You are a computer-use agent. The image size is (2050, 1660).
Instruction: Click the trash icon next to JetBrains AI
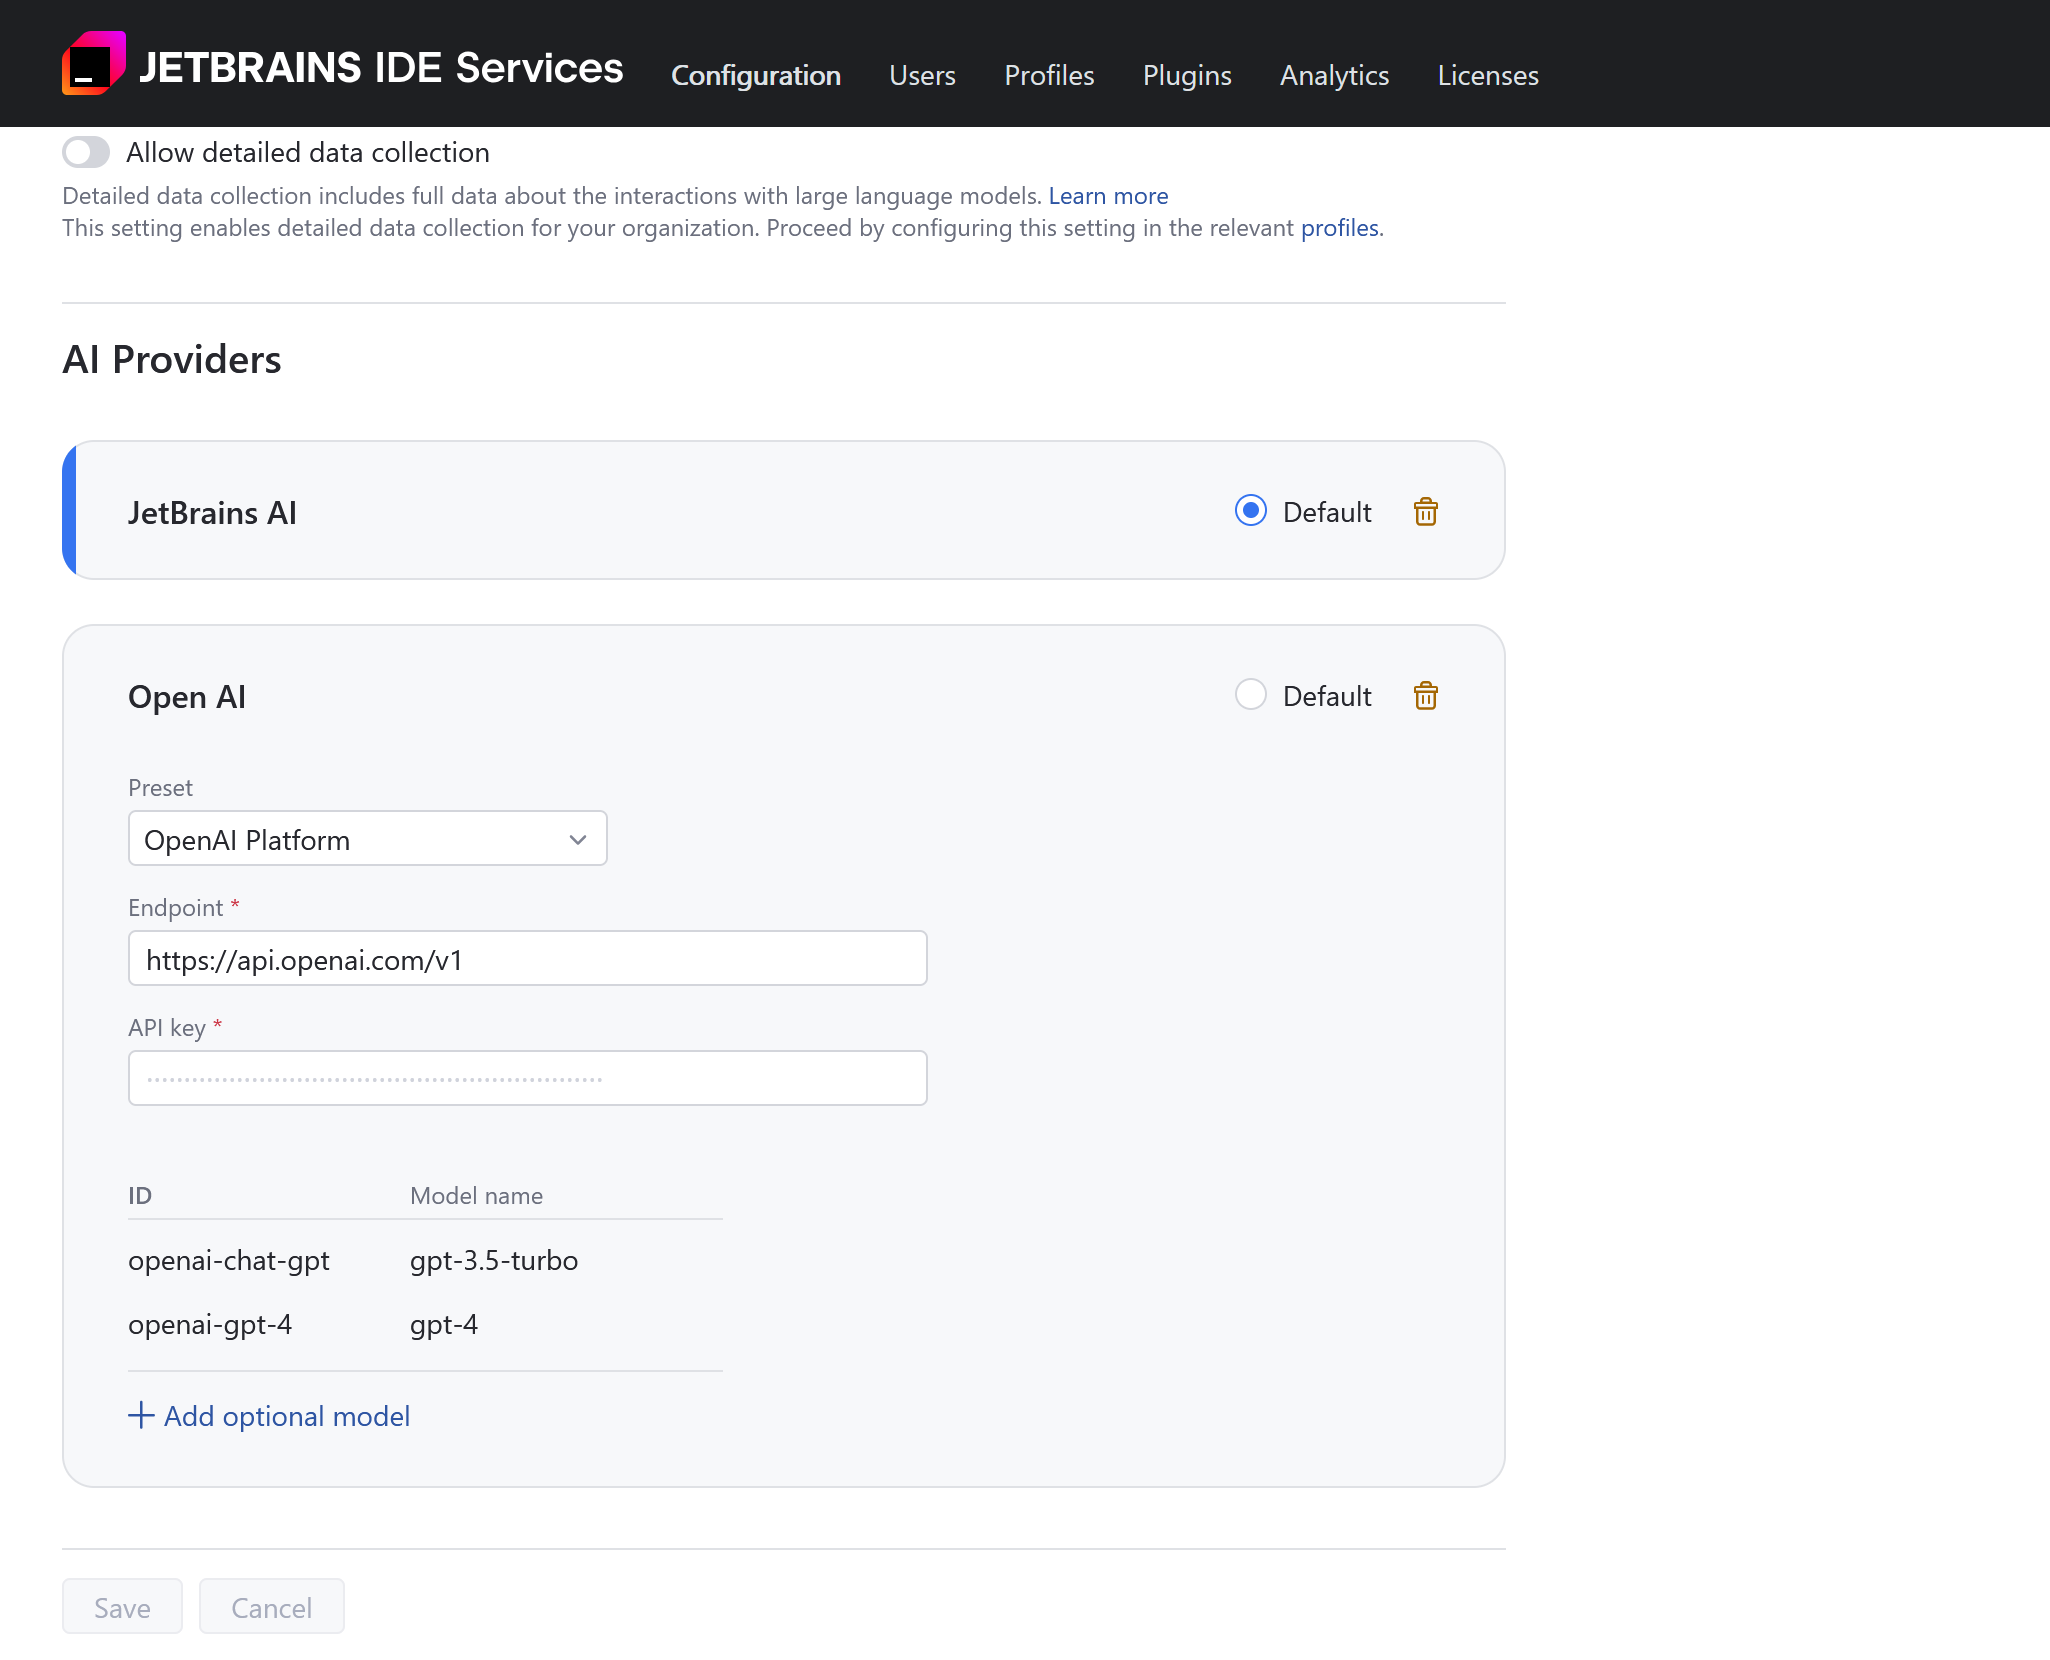1425,512
